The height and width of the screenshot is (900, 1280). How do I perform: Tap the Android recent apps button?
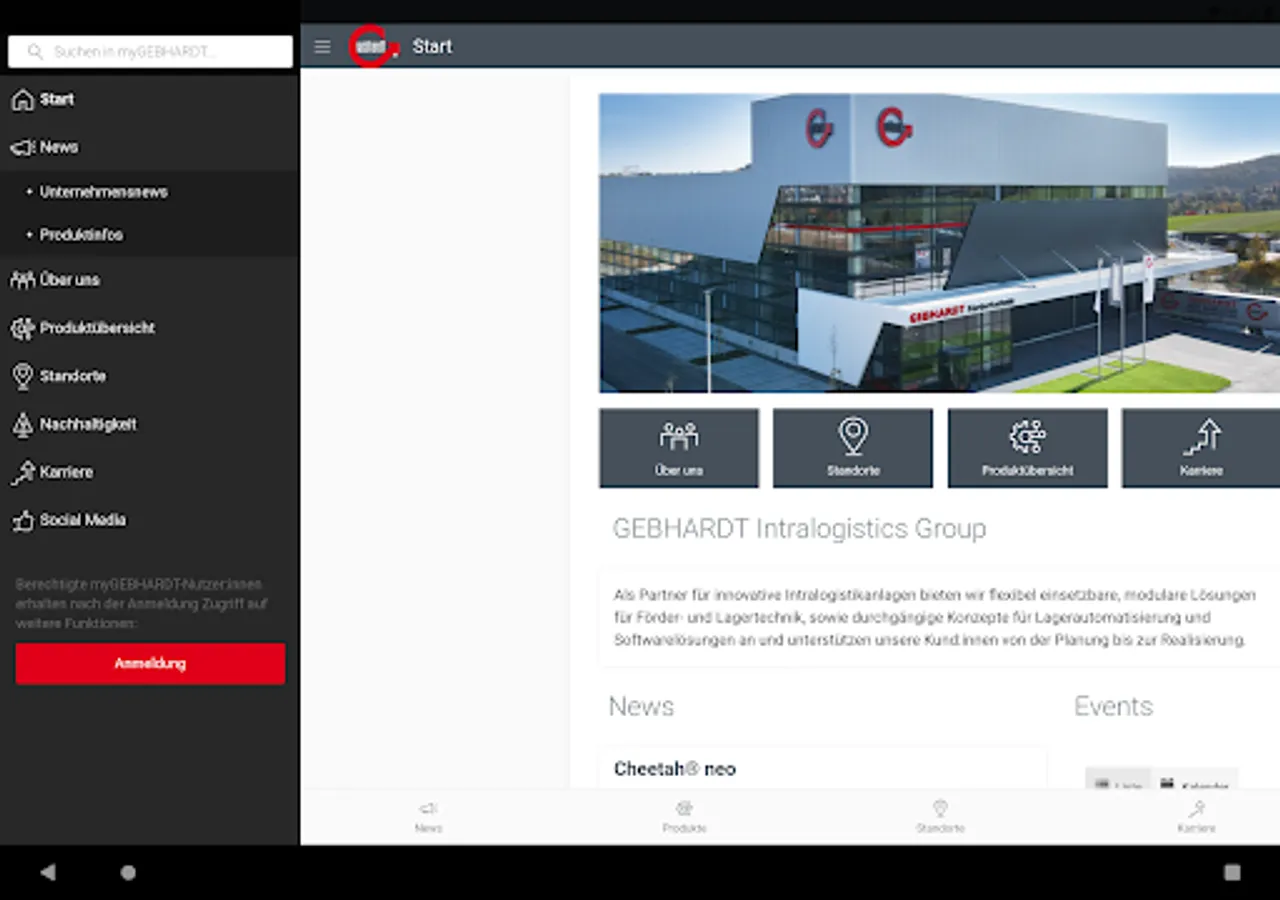point(1232,872)
